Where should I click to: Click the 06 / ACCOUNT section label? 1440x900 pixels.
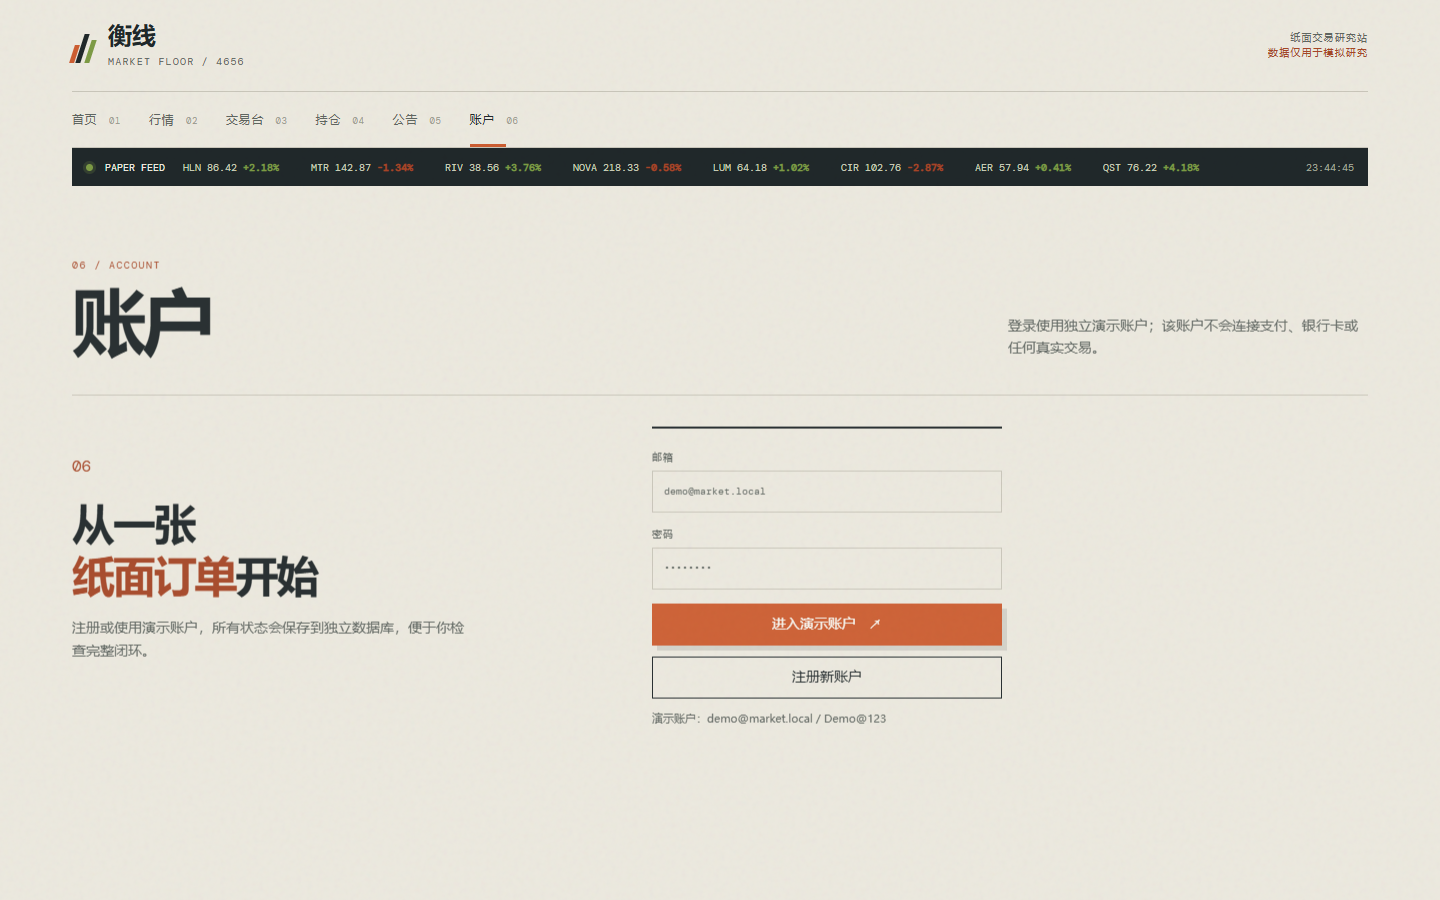(116, 266)
